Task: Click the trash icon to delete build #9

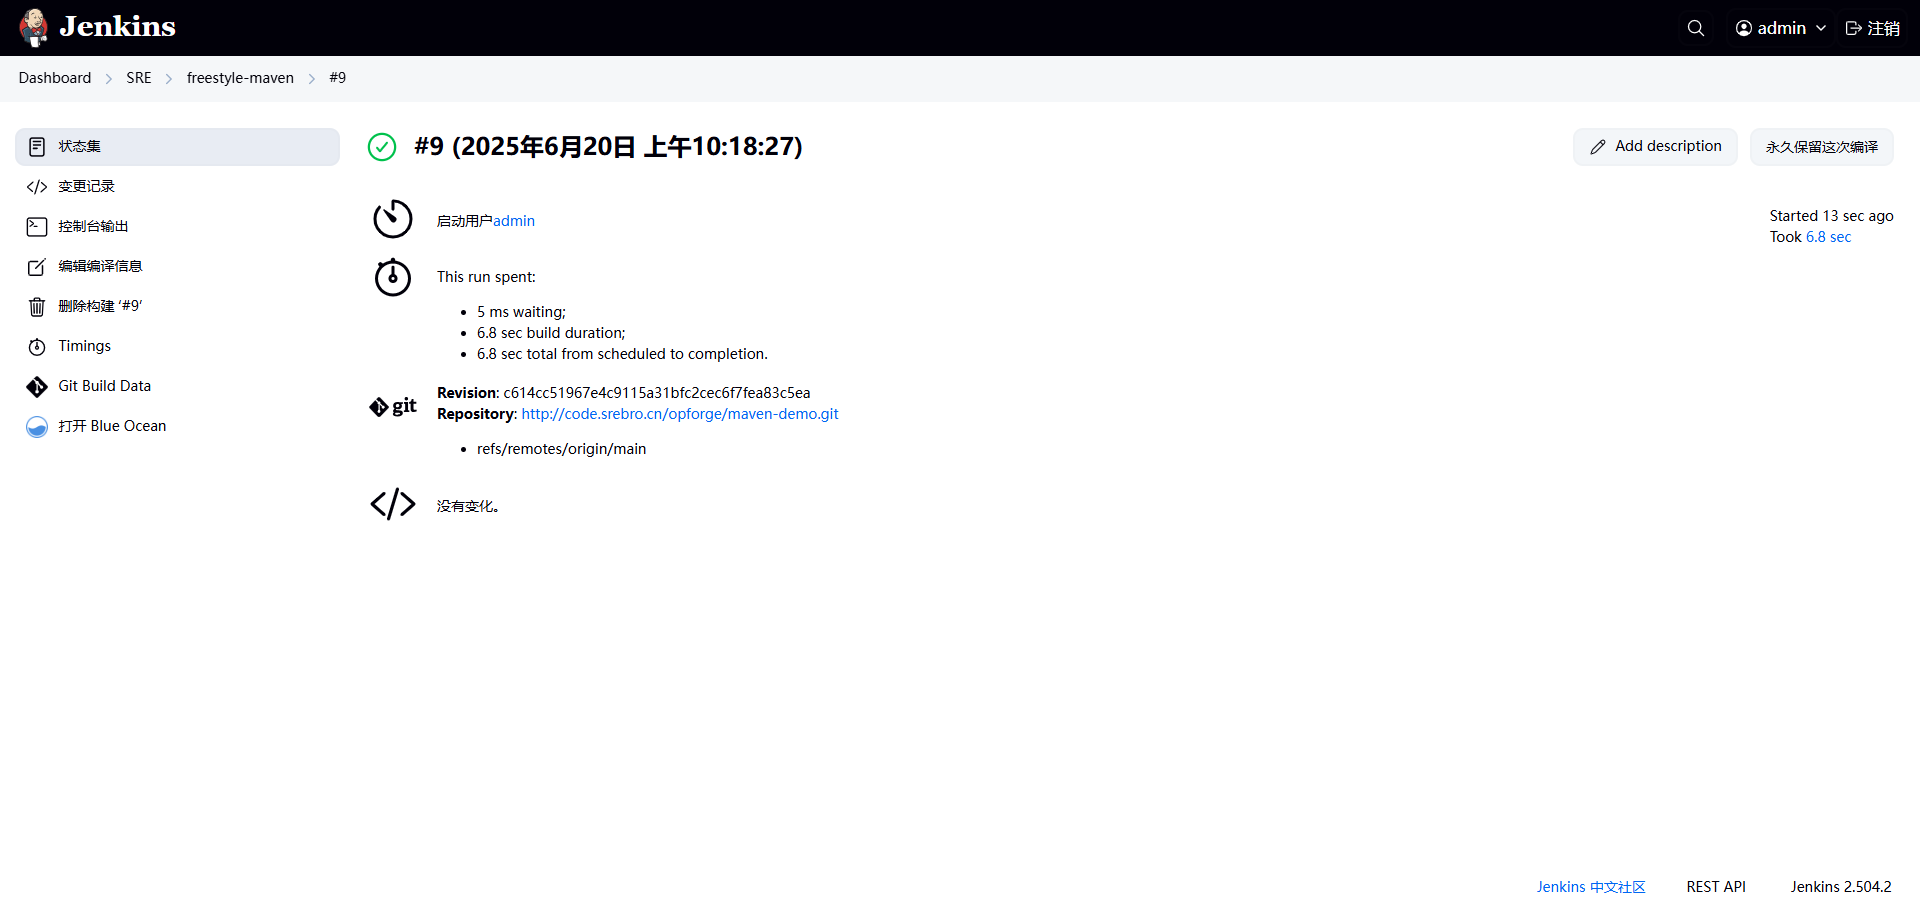Action: [x=37, y=307]
